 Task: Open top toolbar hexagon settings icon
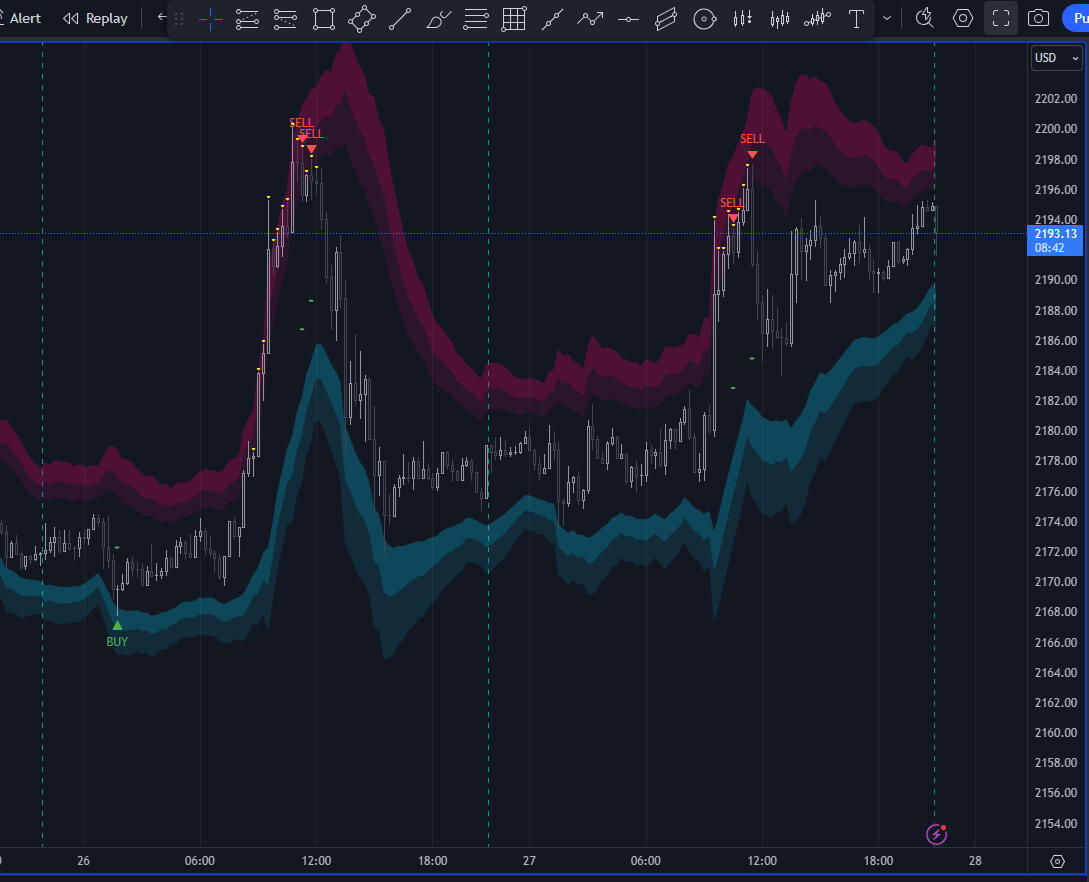(963, 19)
